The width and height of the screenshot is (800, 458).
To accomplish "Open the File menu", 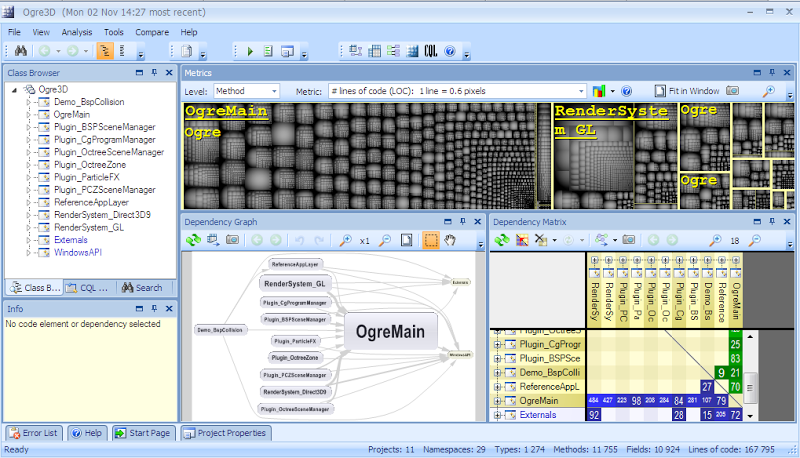I will (x=14, y=32).
